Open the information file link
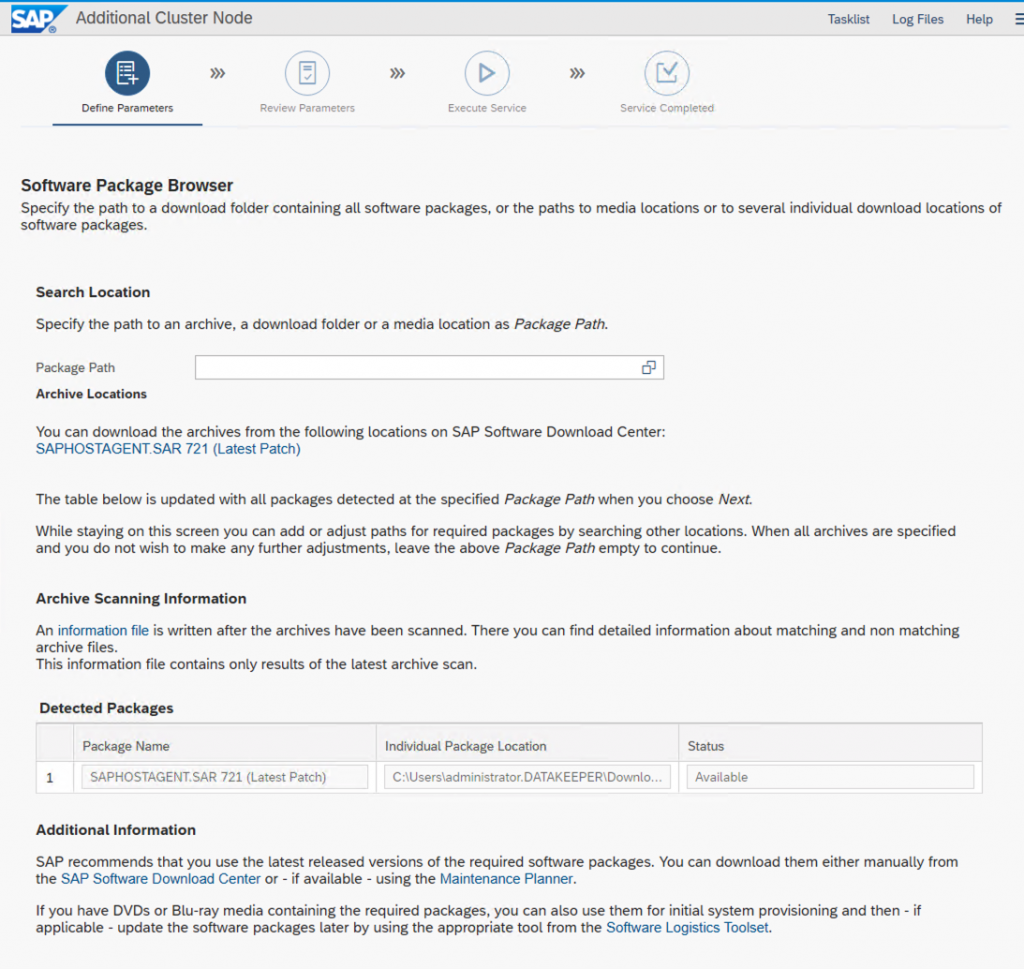Image resolution: width=1024 pixels, height=969 pixels. (103, 631)
